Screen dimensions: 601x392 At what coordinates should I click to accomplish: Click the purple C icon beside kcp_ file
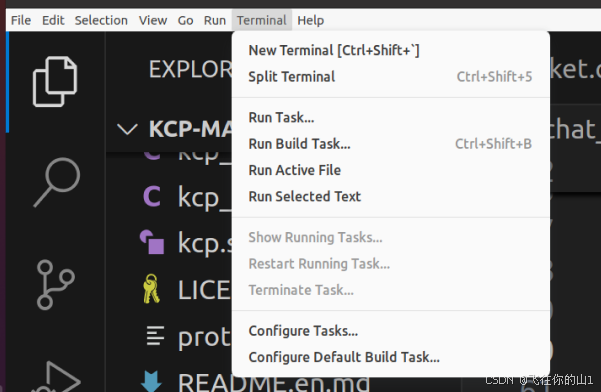(x=152, y=196)
